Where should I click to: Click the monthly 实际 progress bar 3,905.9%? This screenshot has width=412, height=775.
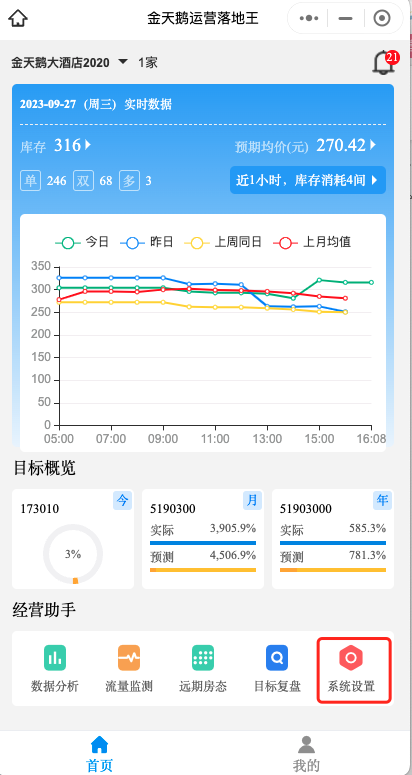203,543
